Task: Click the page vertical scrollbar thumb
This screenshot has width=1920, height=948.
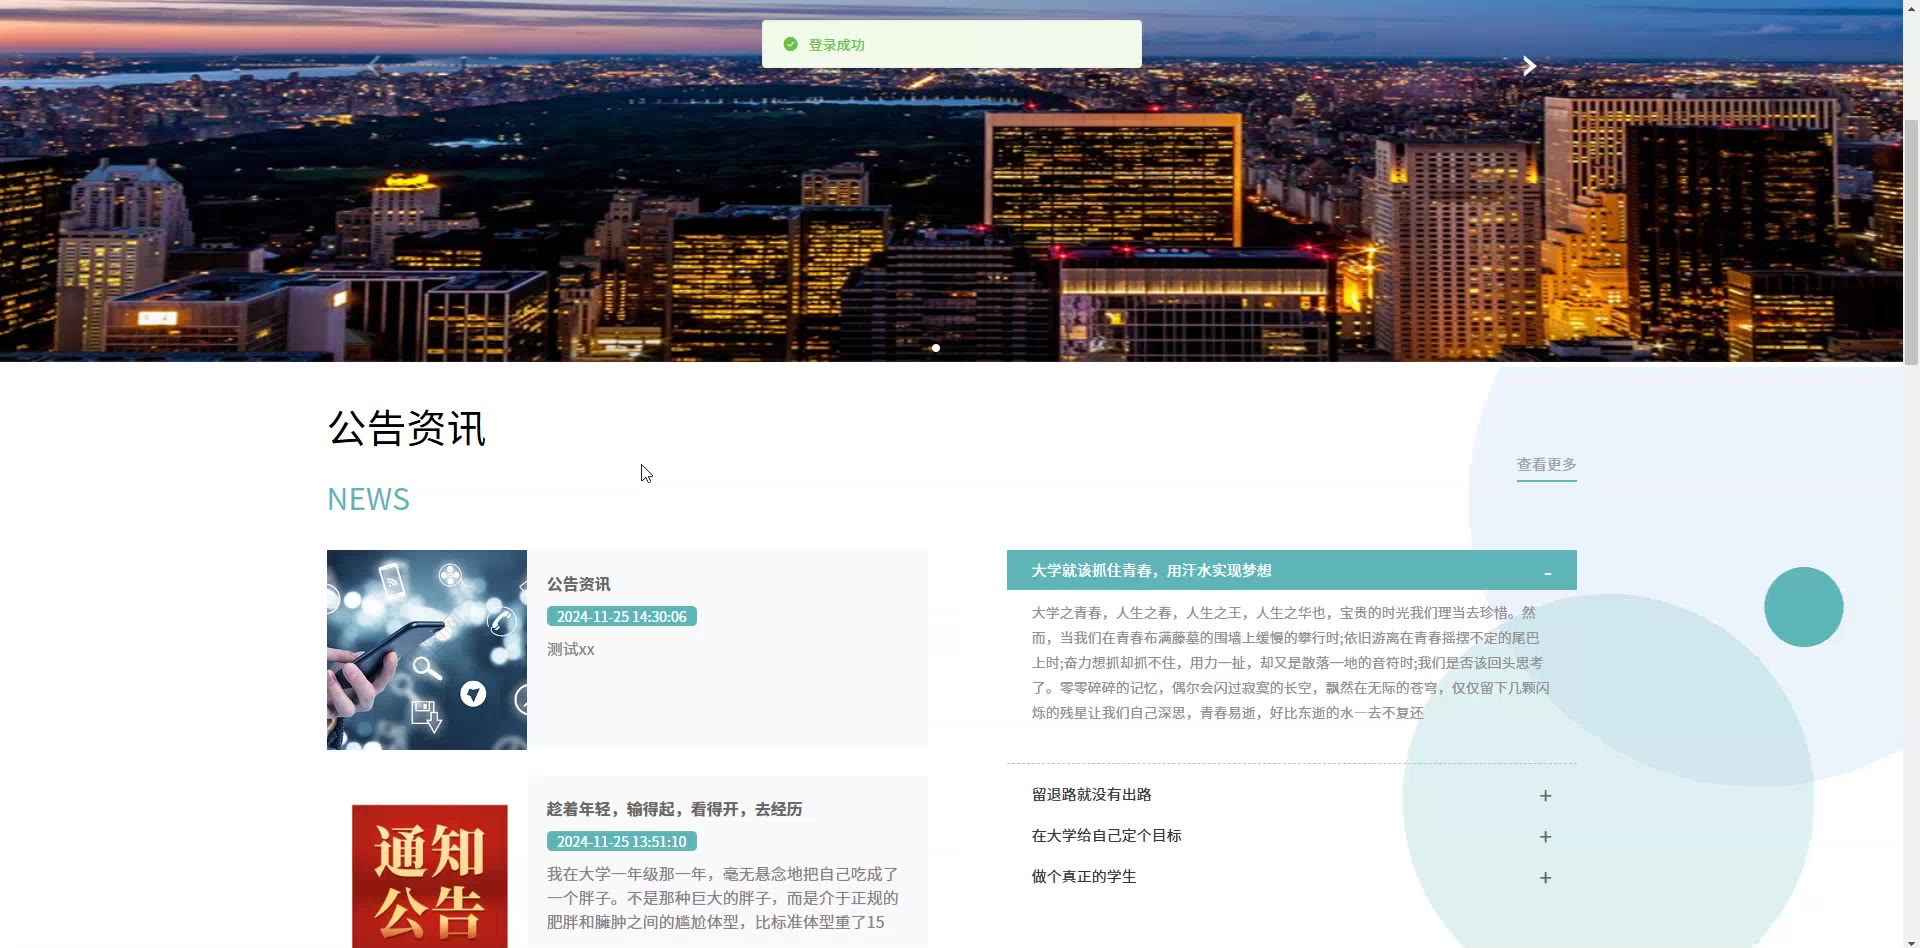Action: [1911, 242]
